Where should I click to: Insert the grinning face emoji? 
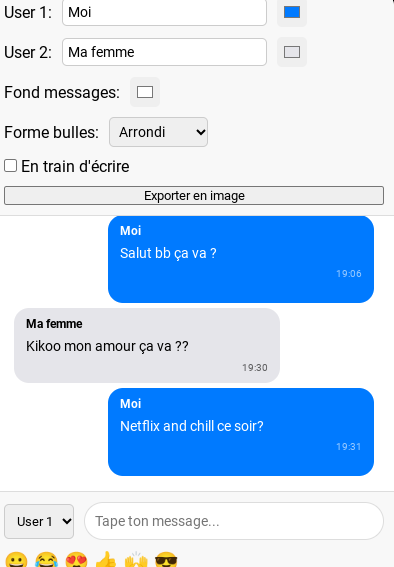[17, 560]
